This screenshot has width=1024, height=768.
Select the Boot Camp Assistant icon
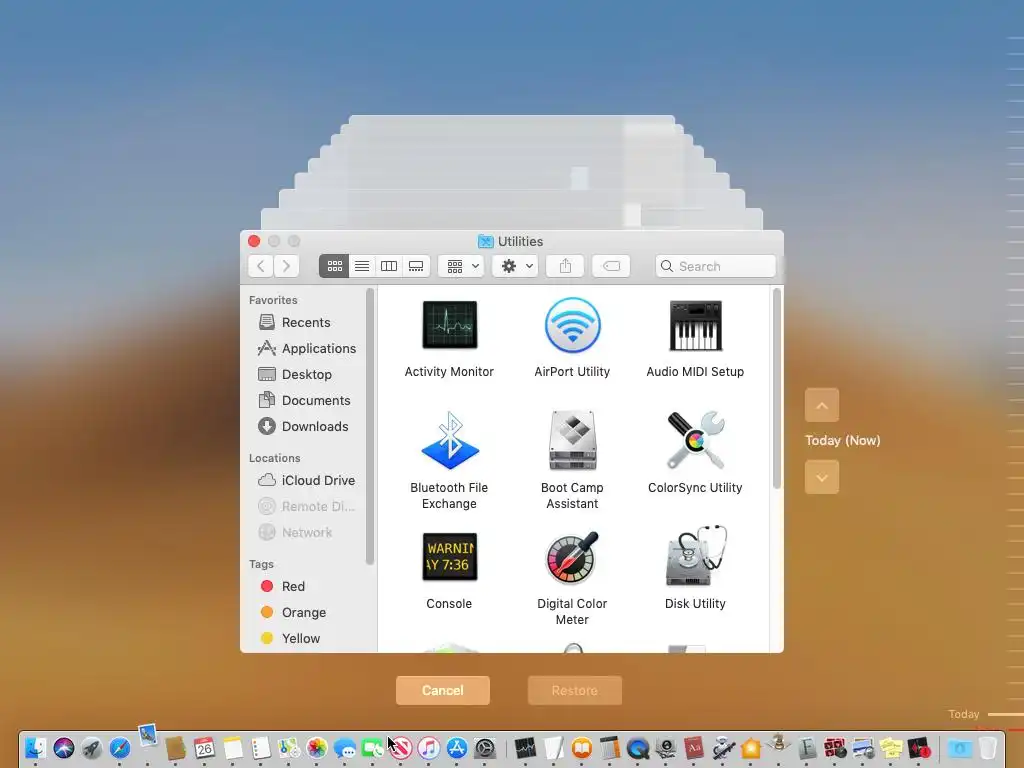(x=573, y=440)
